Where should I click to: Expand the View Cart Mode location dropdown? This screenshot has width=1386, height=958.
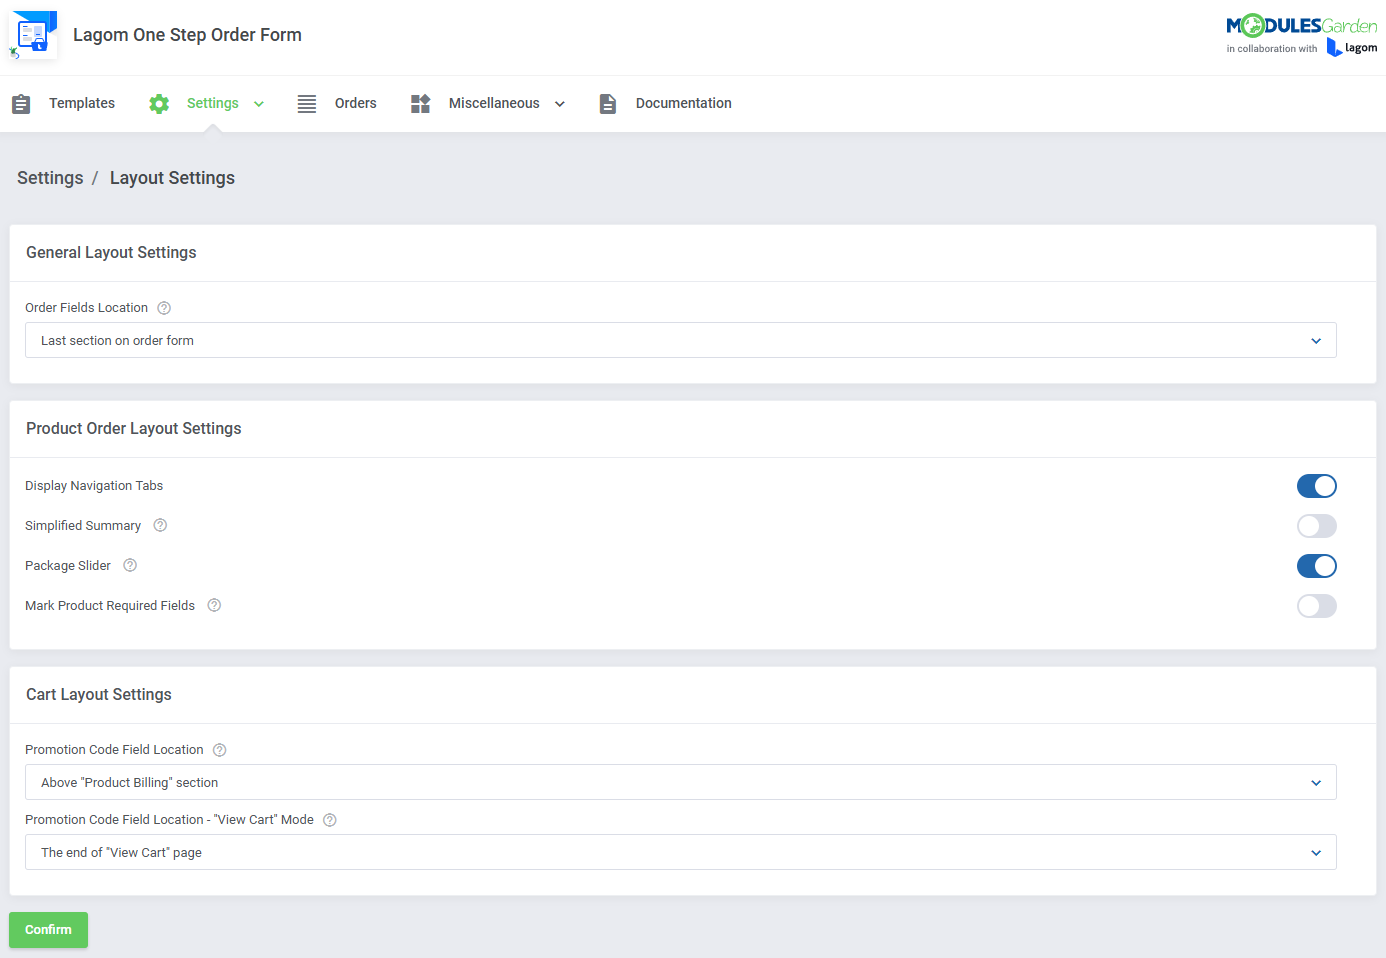[x=681, y=852]
